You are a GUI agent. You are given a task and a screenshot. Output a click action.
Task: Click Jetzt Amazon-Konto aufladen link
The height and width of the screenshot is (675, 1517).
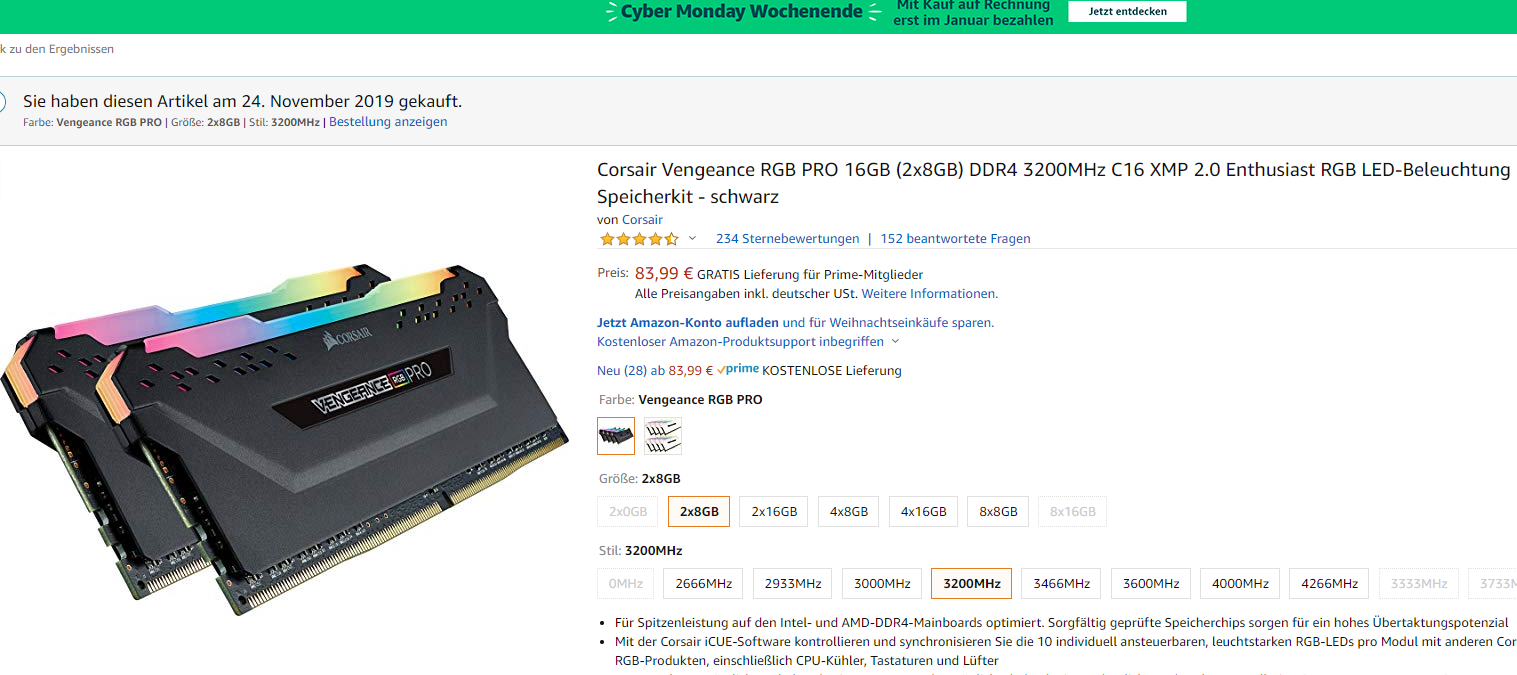tap(688, 323)
